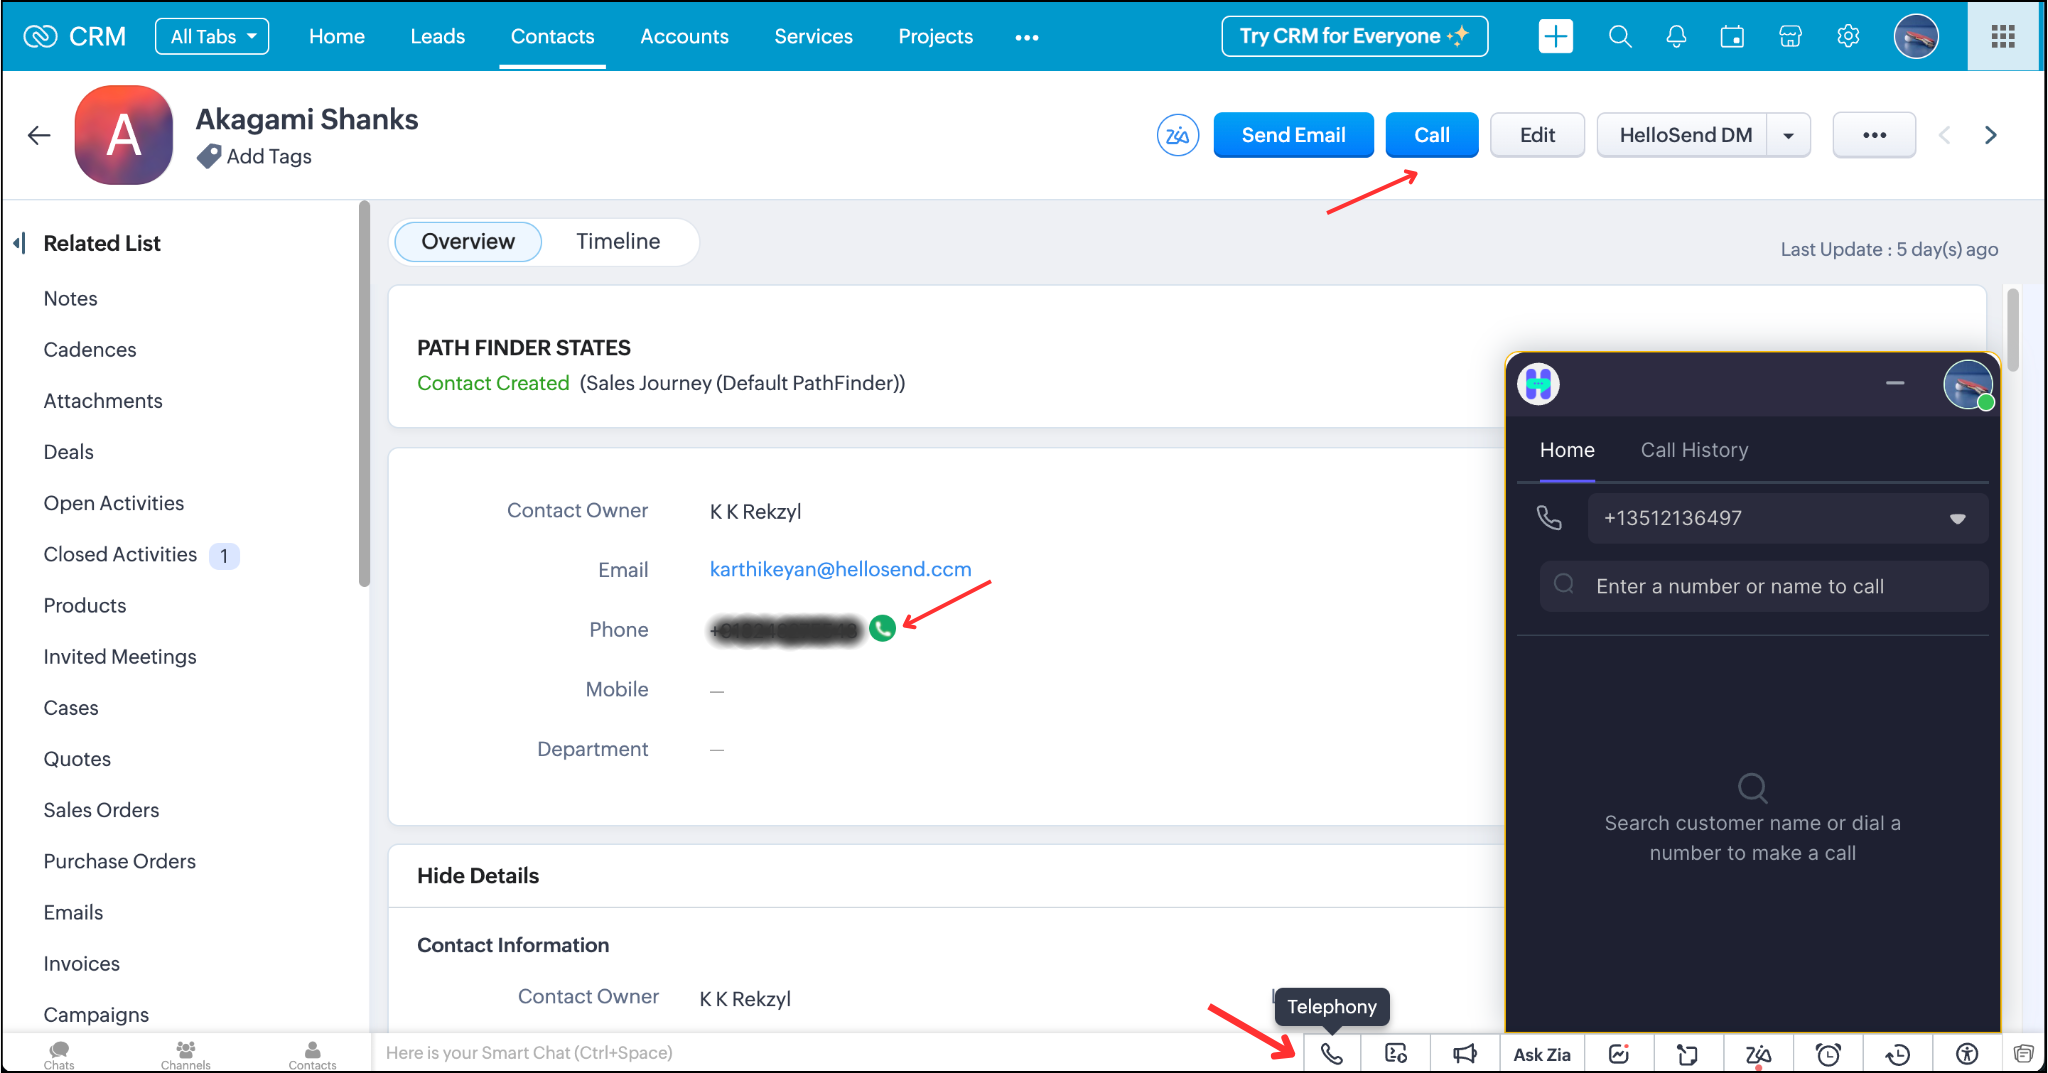Focus the Enter a number or name field

coord(1764,586)
